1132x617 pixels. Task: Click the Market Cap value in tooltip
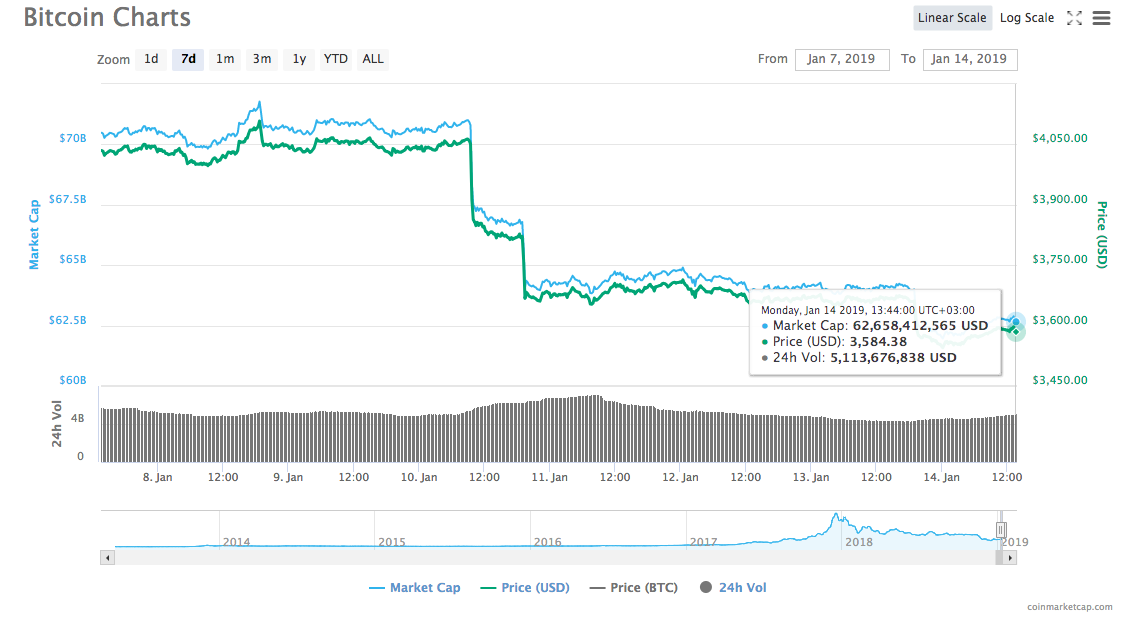pyautogui.click(x=920, y=325)
